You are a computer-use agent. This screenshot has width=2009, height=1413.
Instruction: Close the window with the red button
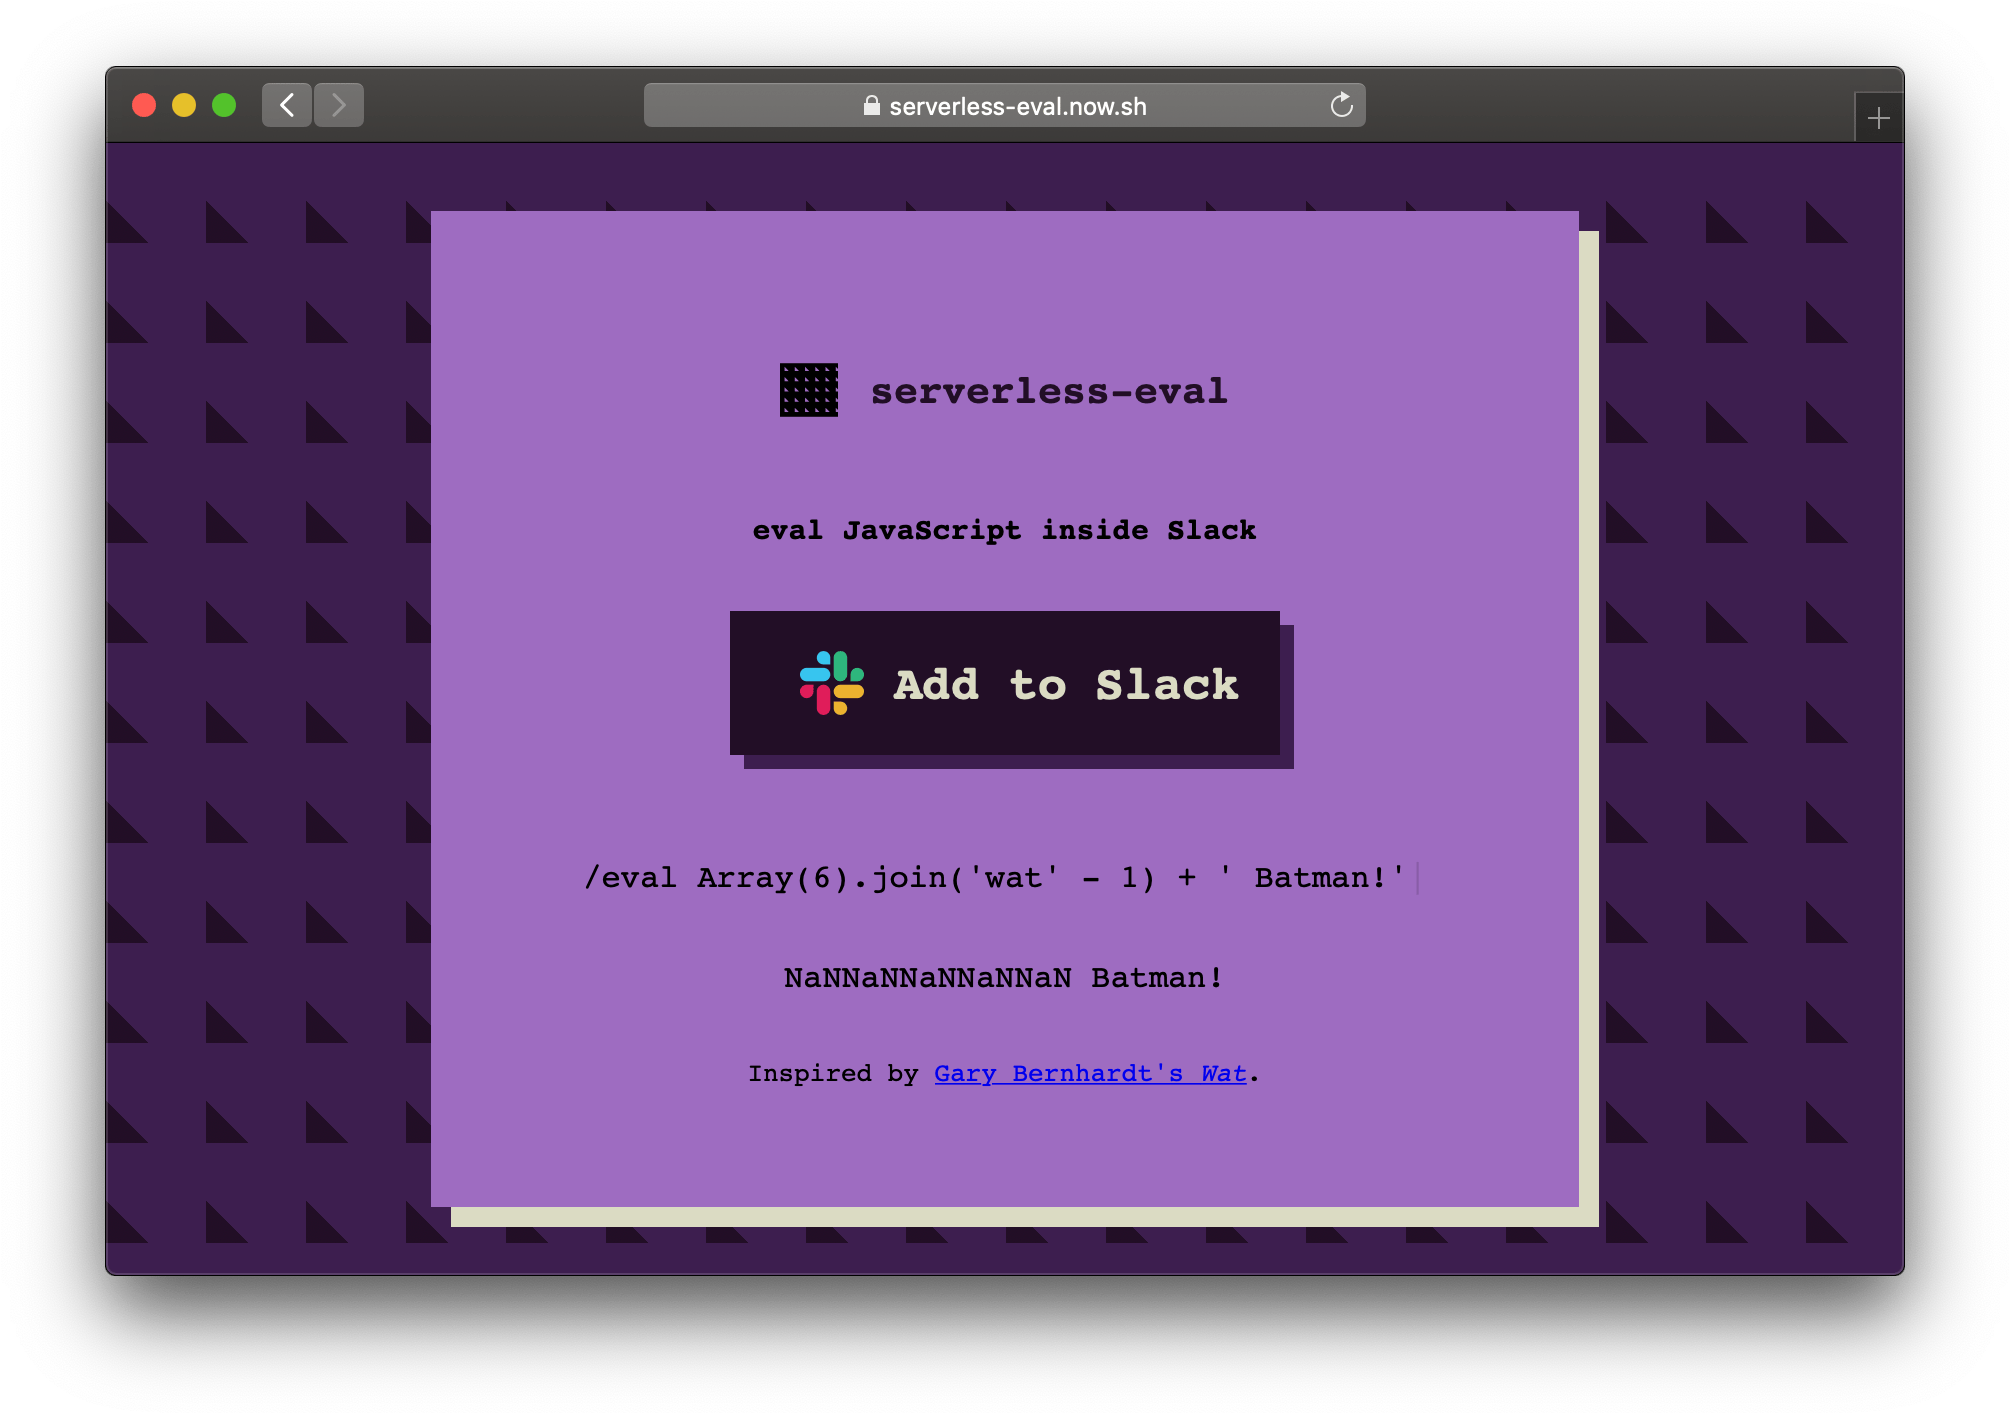point(144,105)
